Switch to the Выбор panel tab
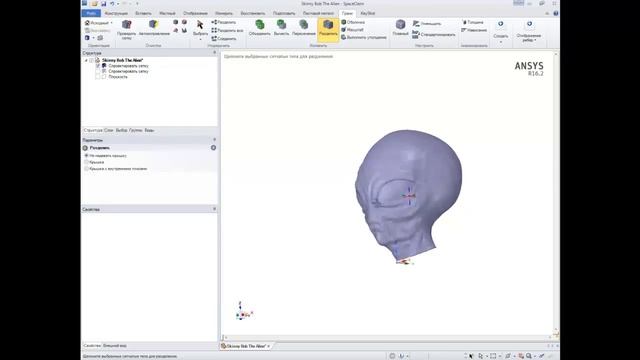 click(x=121, y=131)
